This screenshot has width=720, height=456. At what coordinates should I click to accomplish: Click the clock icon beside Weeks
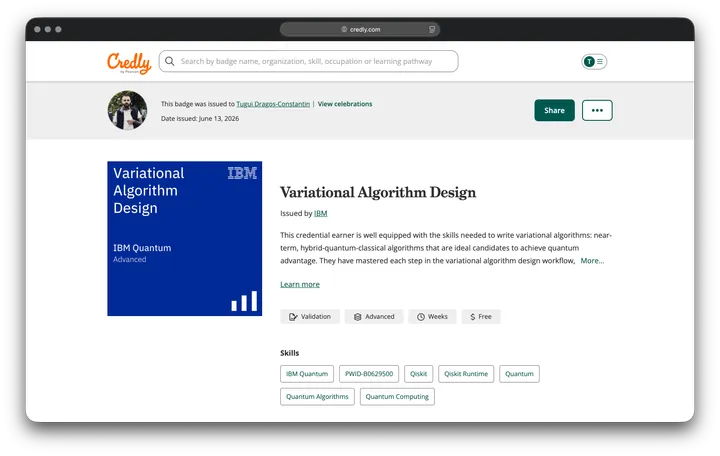pyautogui.click(x=421, y=317)
